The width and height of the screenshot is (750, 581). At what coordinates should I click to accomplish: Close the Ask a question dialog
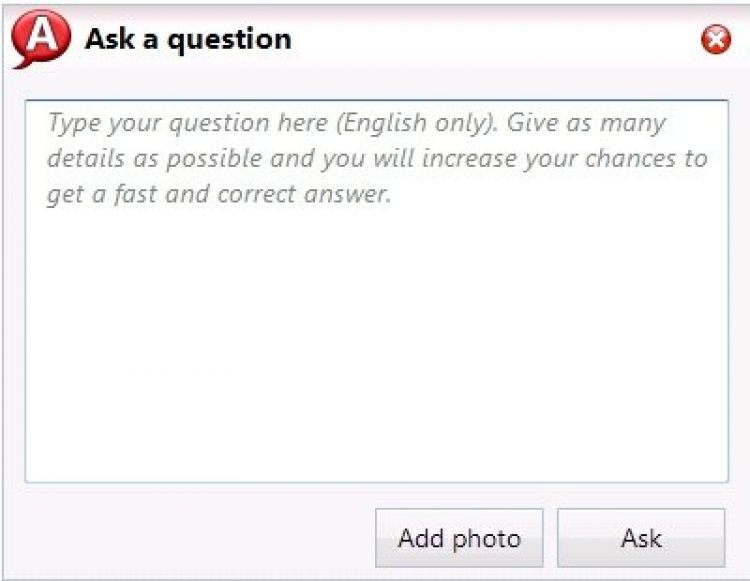click(x=716, y=40)
